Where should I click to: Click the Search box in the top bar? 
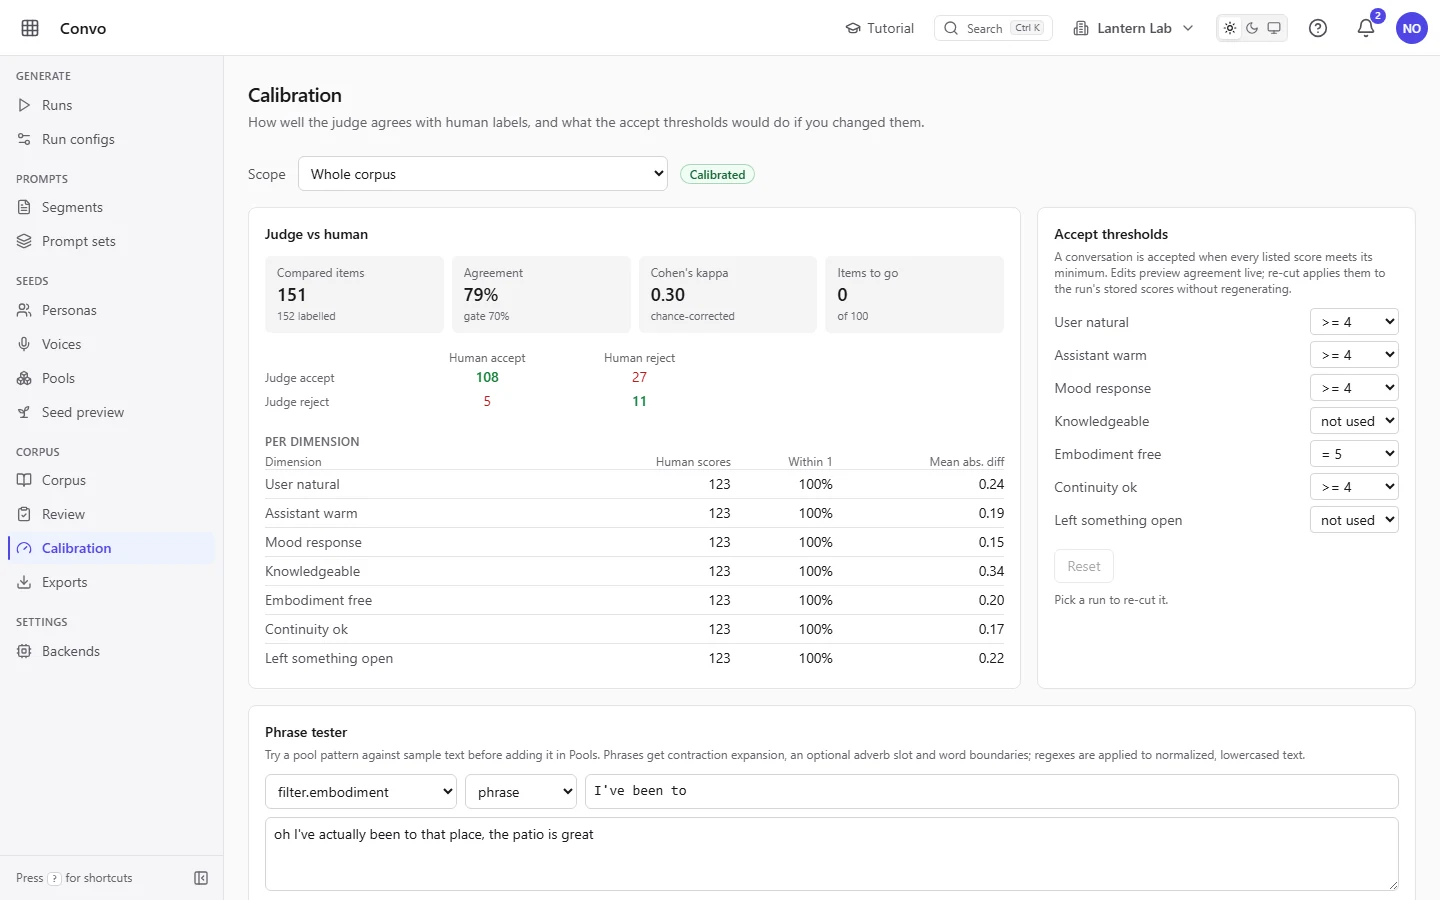pyautogui.click(x=993, y=28)
